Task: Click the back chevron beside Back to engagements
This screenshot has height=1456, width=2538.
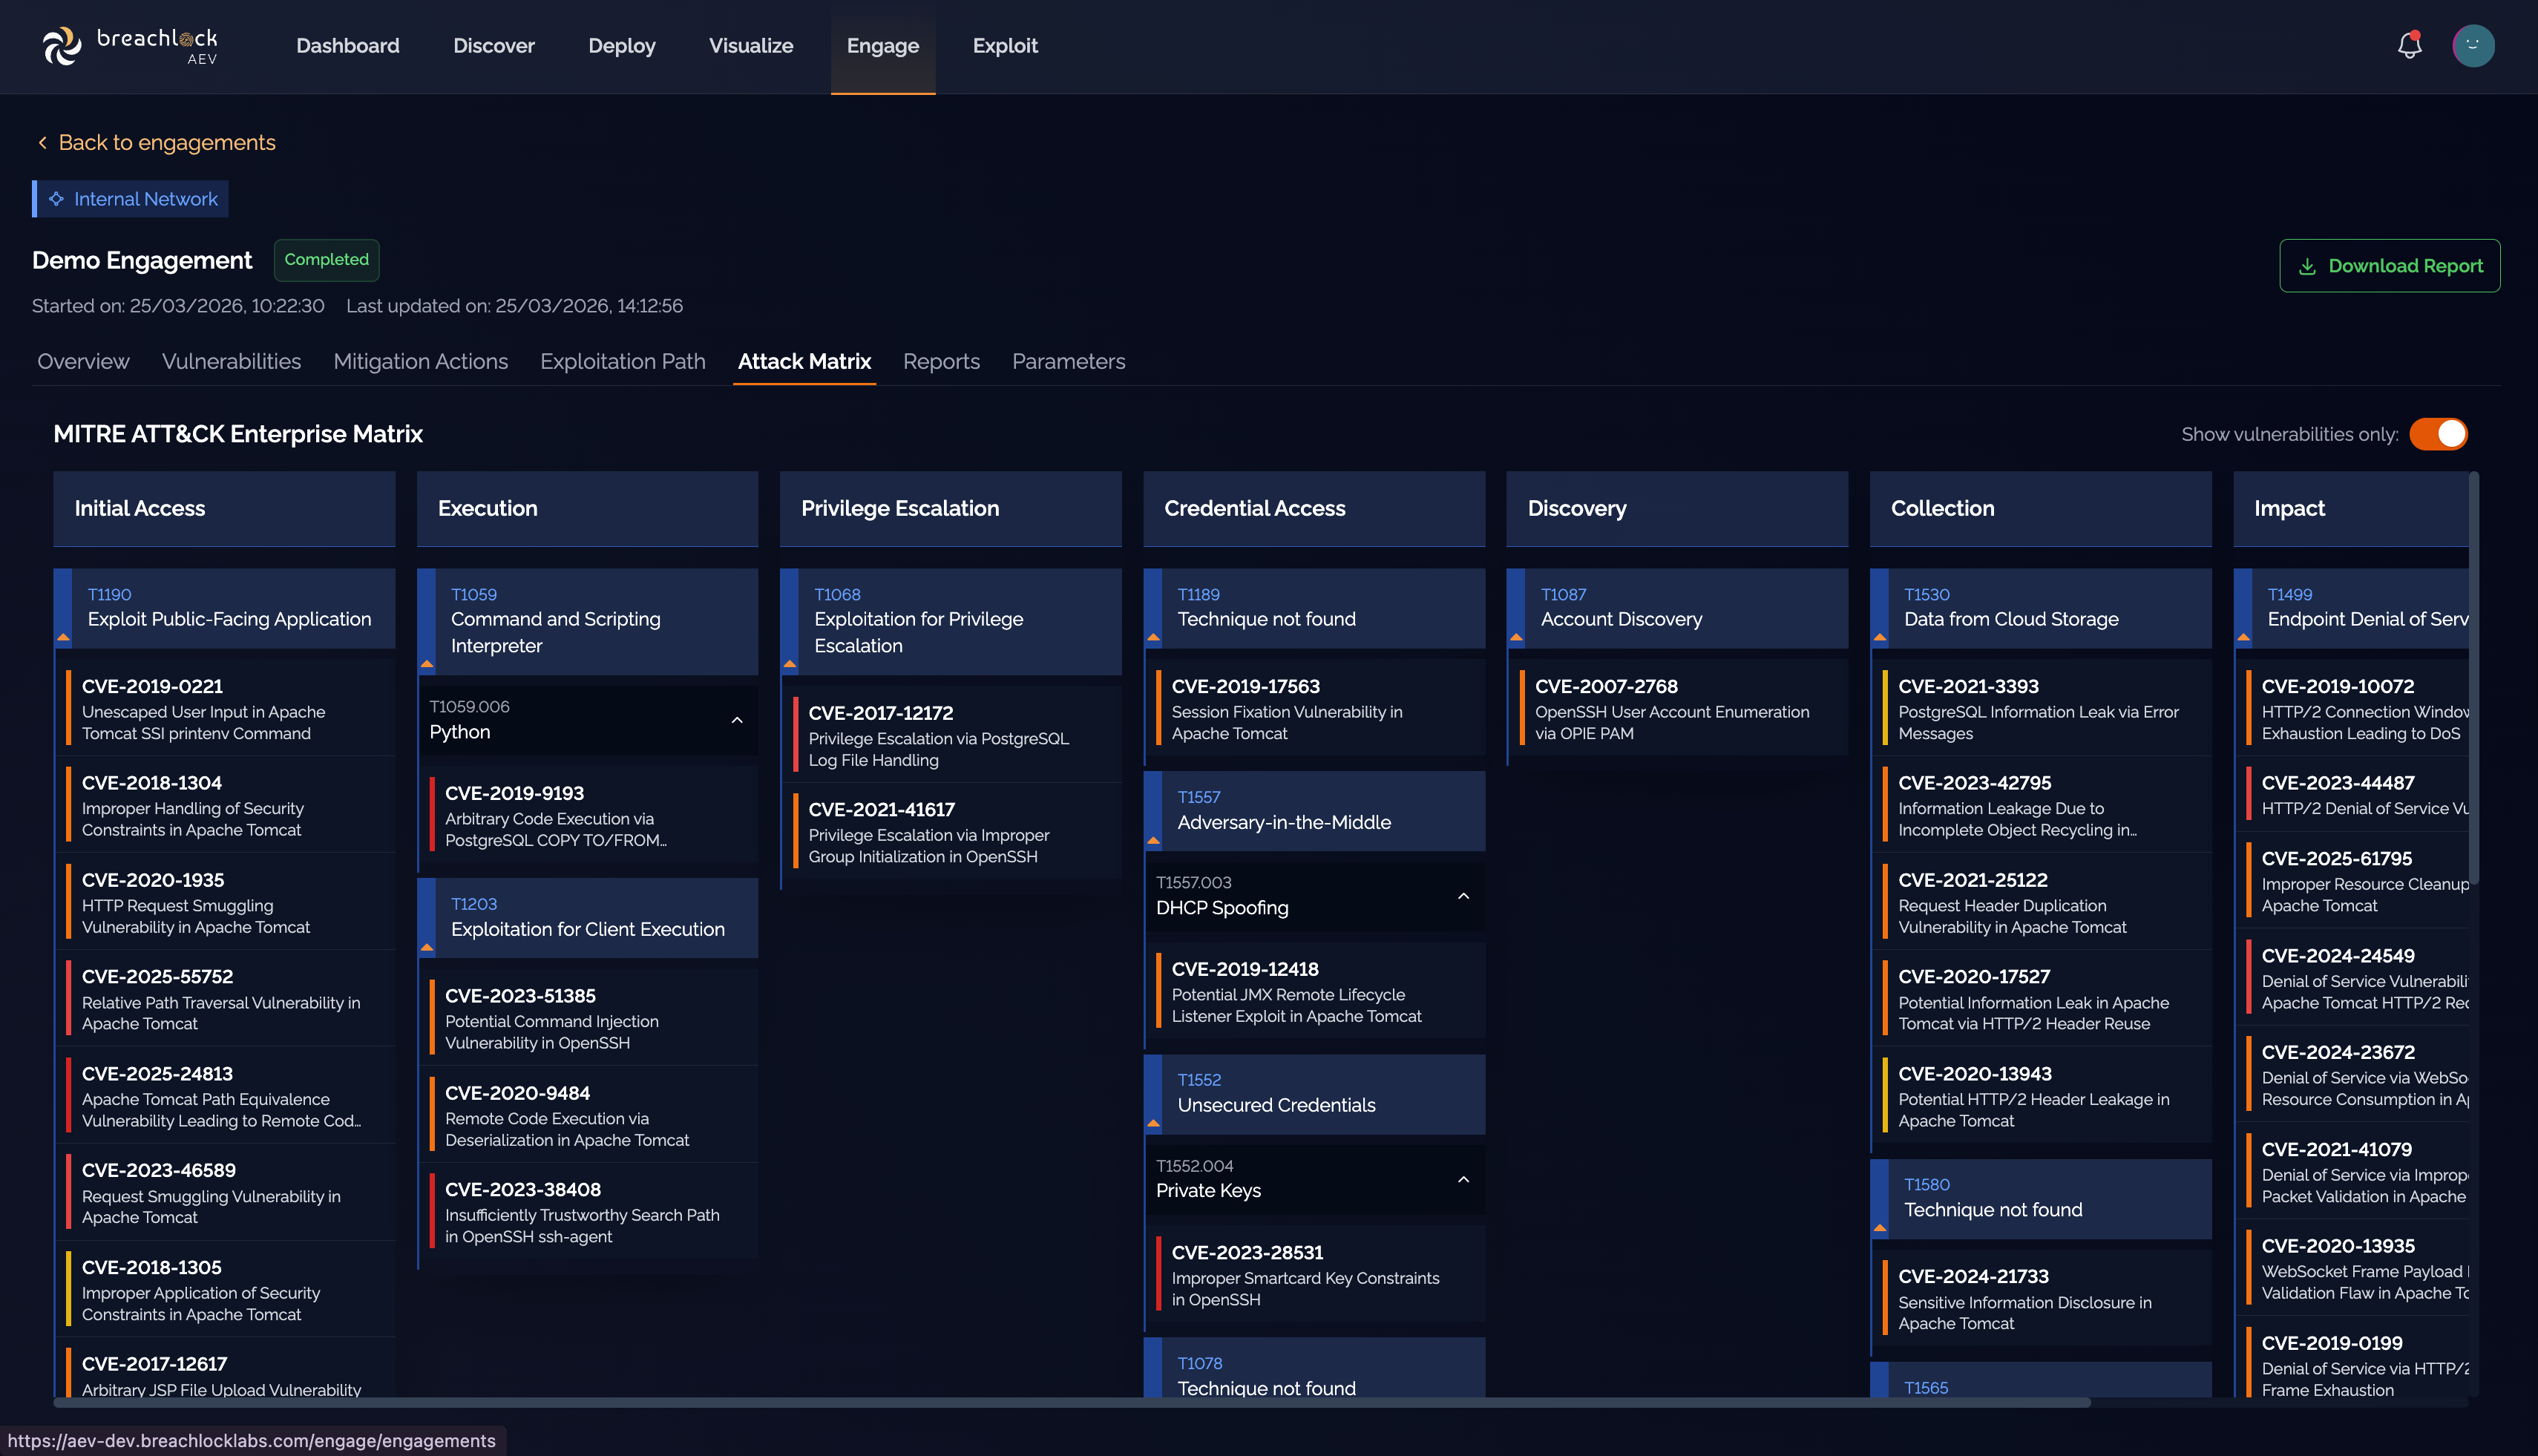Action: pyautogui.click(x=42, y=143)
